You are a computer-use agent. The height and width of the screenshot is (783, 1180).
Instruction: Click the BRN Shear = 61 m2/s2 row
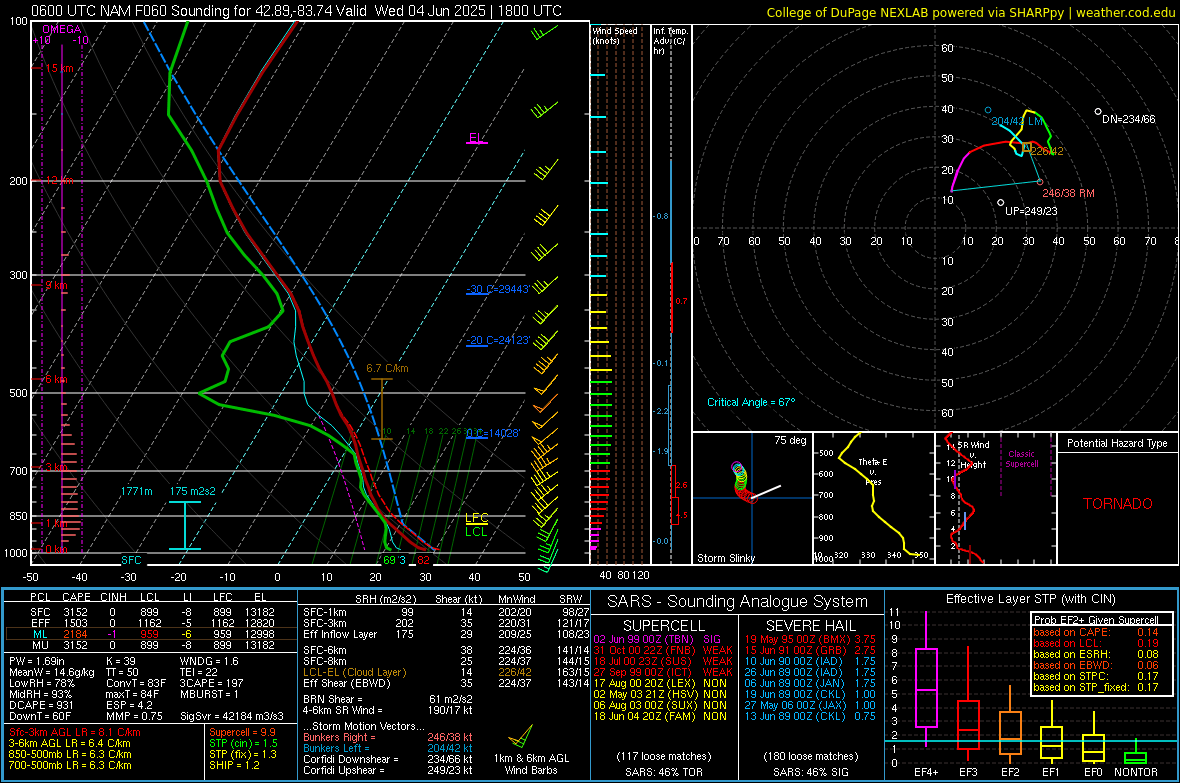click(388, 699)
